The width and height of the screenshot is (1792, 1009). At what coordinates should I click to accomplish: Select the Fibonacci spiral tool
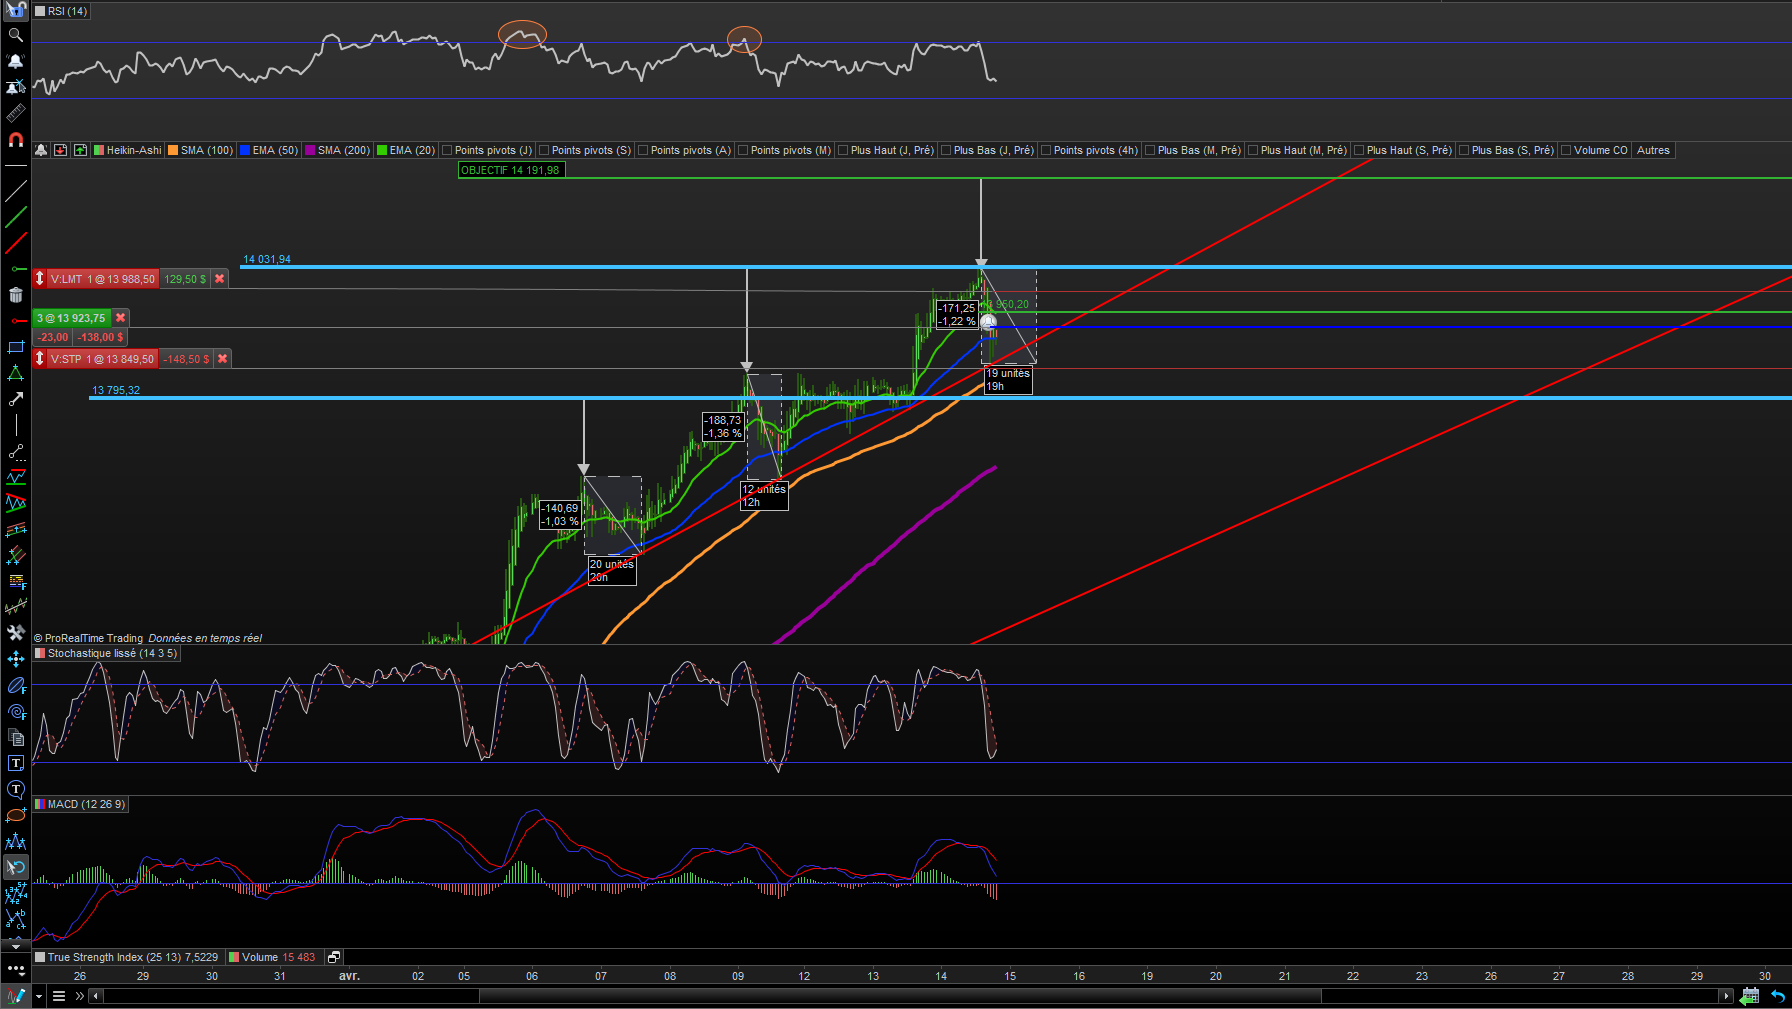point(15,711)
